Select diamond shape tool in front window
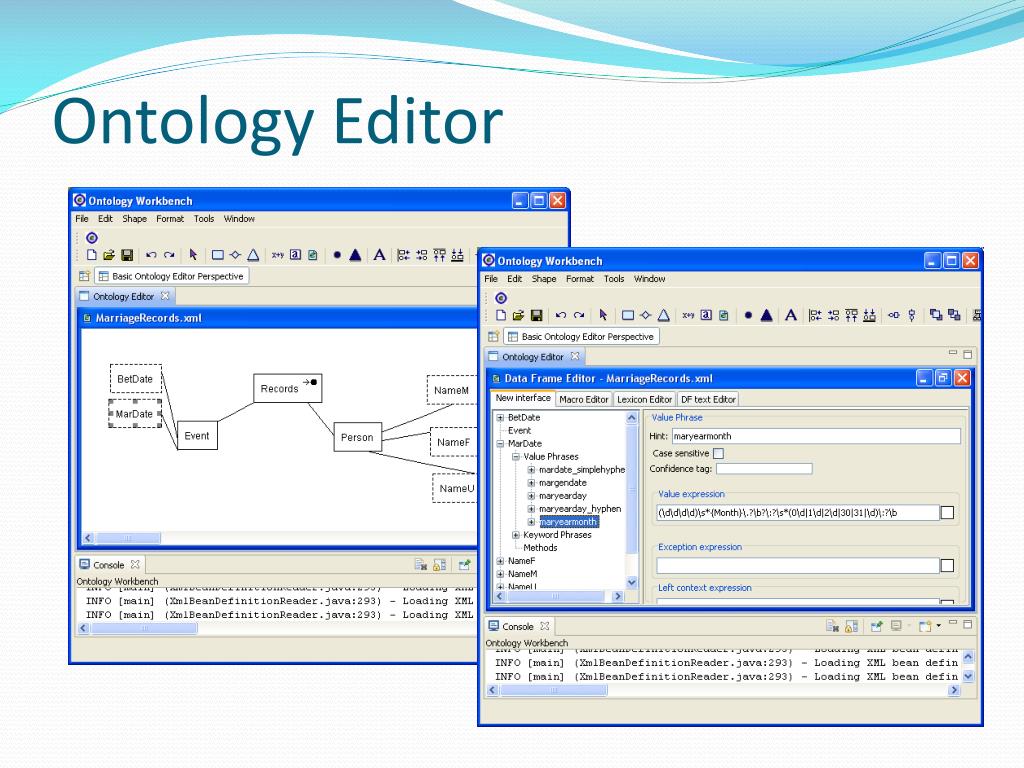 (645, 315)
